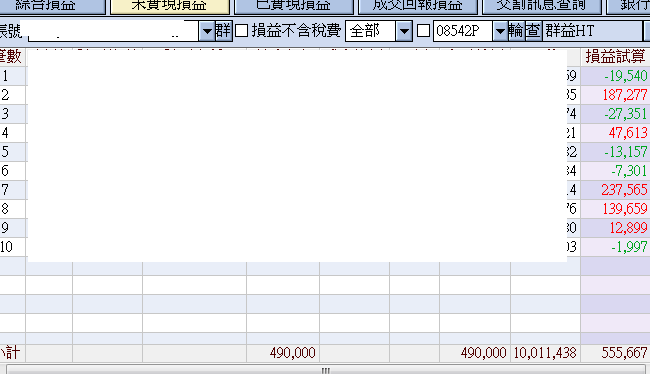Click the 損益試算 column header
650x374 pixels.
[615, 57]
